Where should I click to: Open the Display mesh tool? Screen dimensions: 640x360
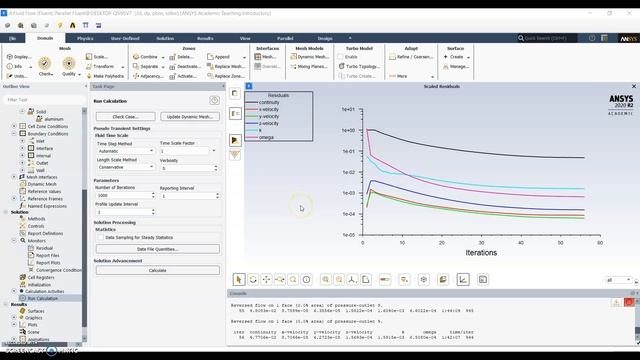click(x=19, y=57)
